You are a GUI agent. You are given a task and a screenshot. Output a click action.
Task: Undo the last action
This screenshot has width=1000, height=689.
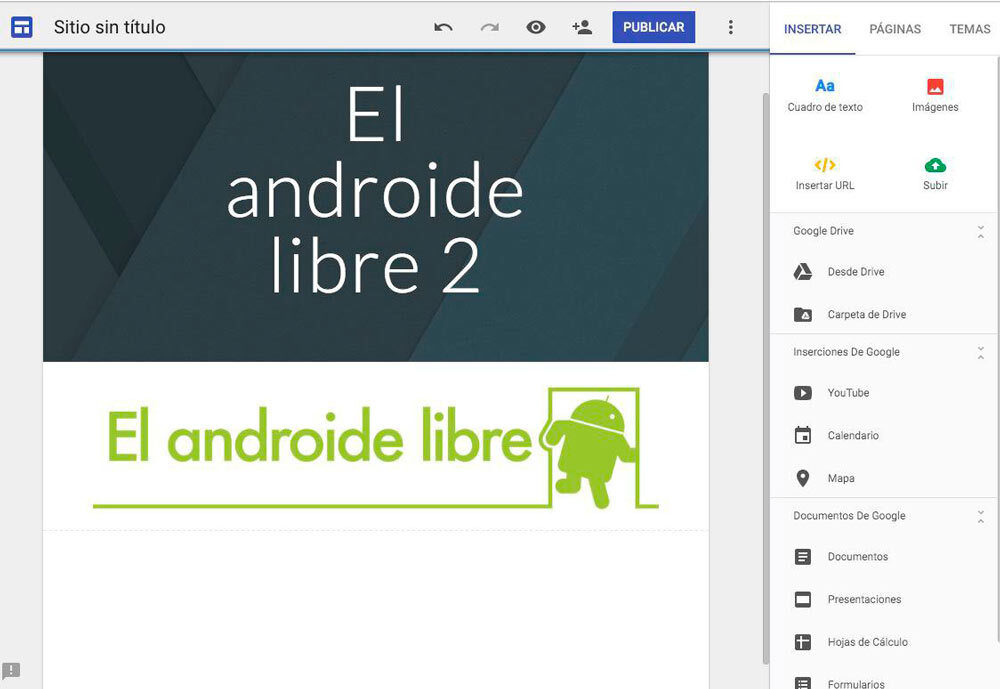(x=443, y=27)
